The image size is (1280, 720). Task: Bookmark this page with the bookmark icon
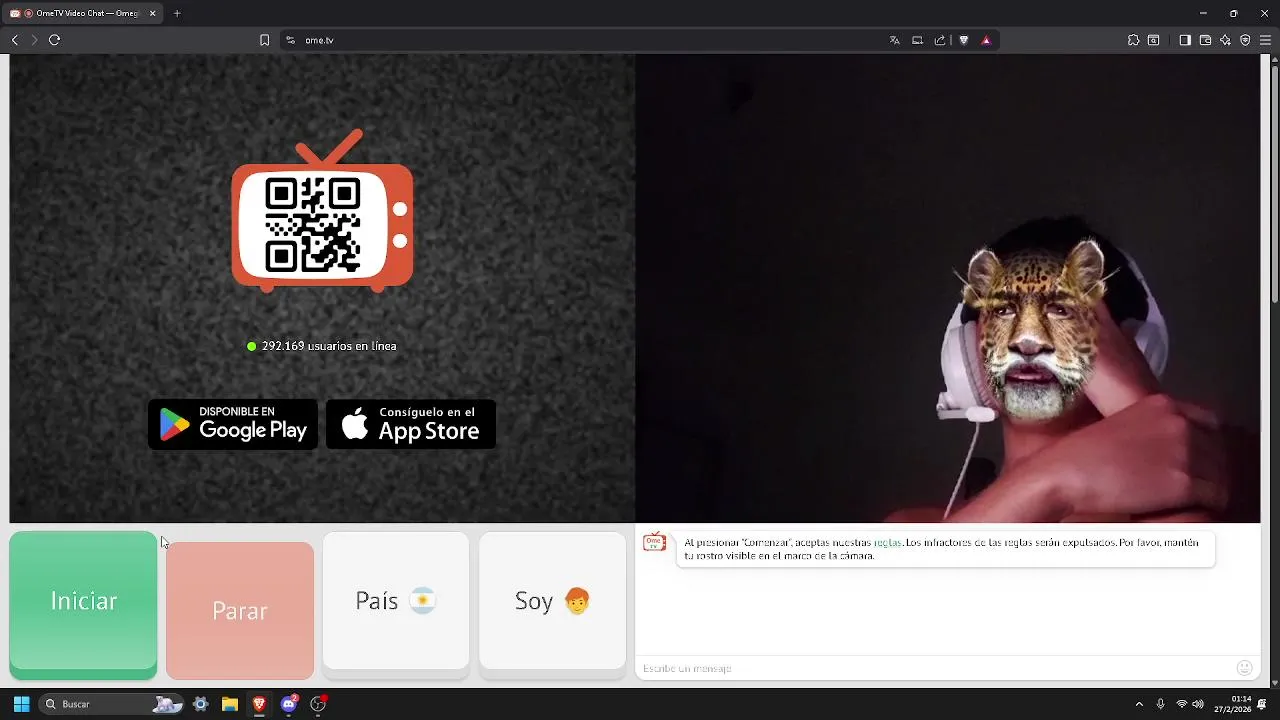(x=264, y=40)
